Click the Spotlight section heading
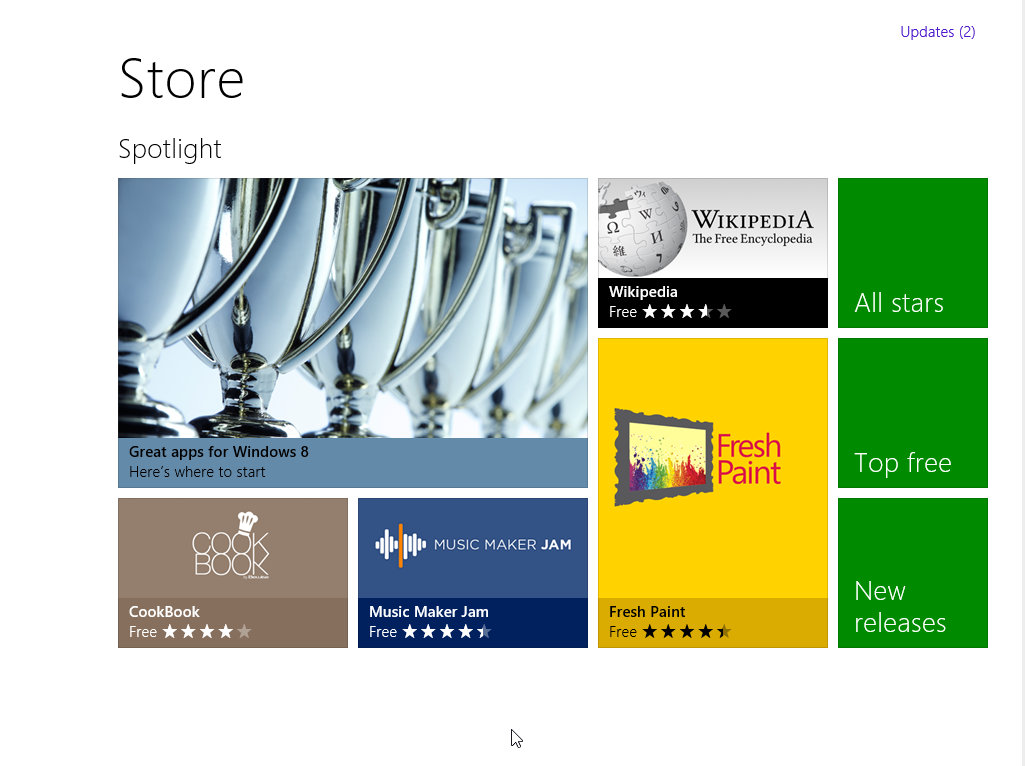Viewport: 1025px width, 766px height. [x=170, y=149]
